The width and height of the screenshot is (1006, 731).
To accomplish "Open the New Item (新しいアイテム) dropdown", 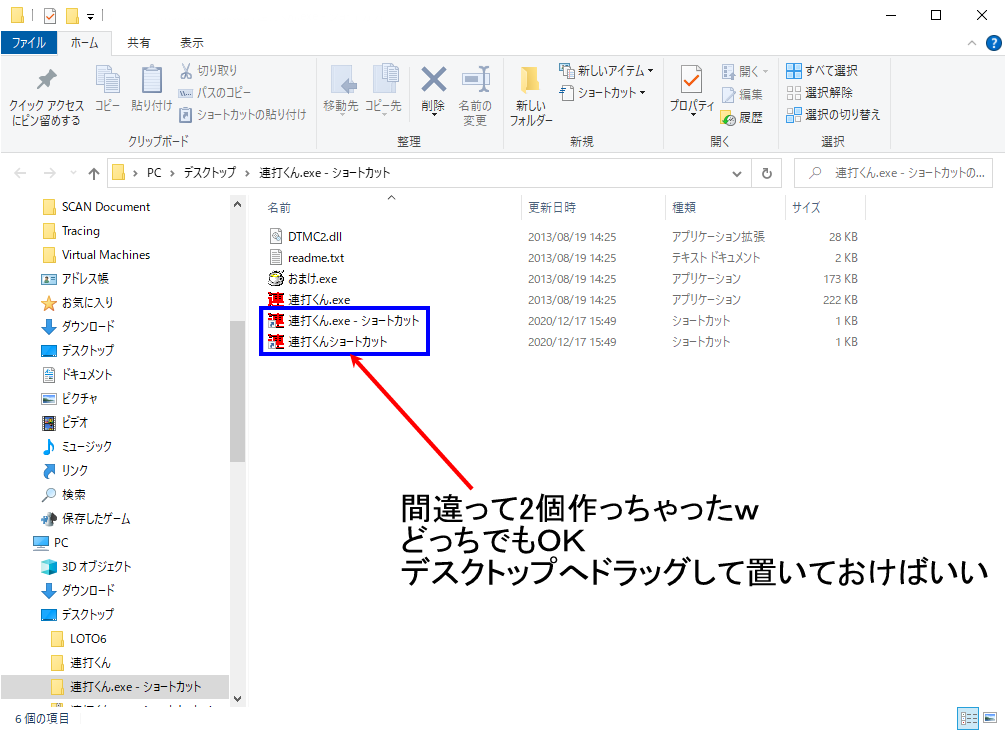I will tap(607, 71).
